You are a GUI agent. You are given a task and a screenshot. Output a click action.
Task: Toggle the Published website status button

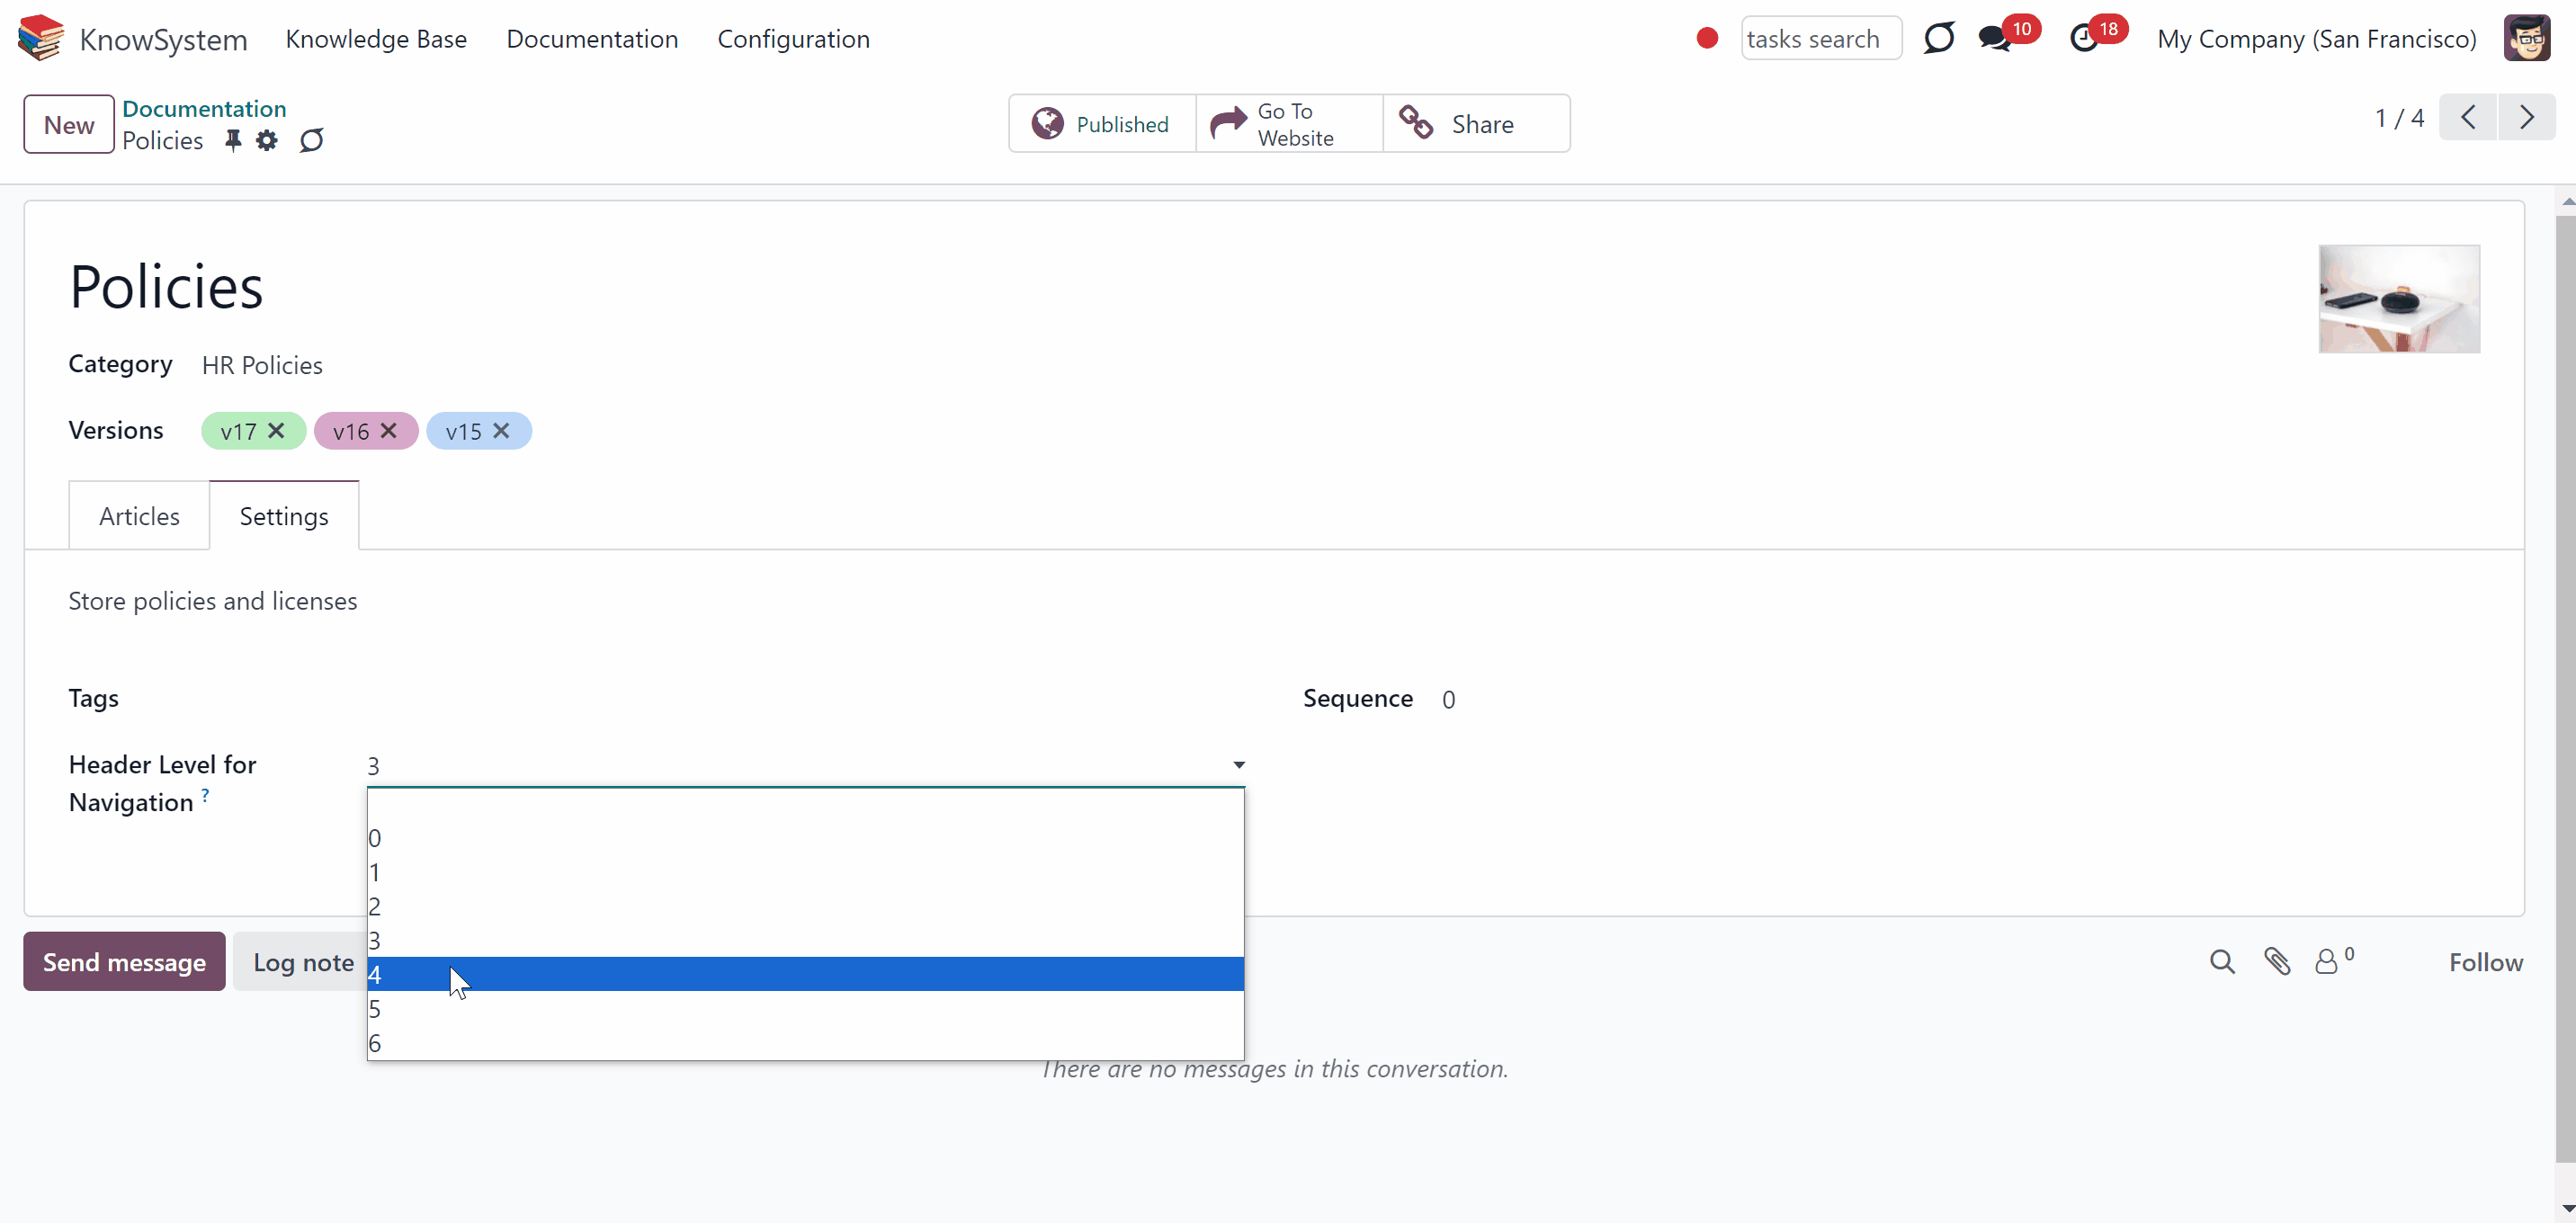point(1102,124)
